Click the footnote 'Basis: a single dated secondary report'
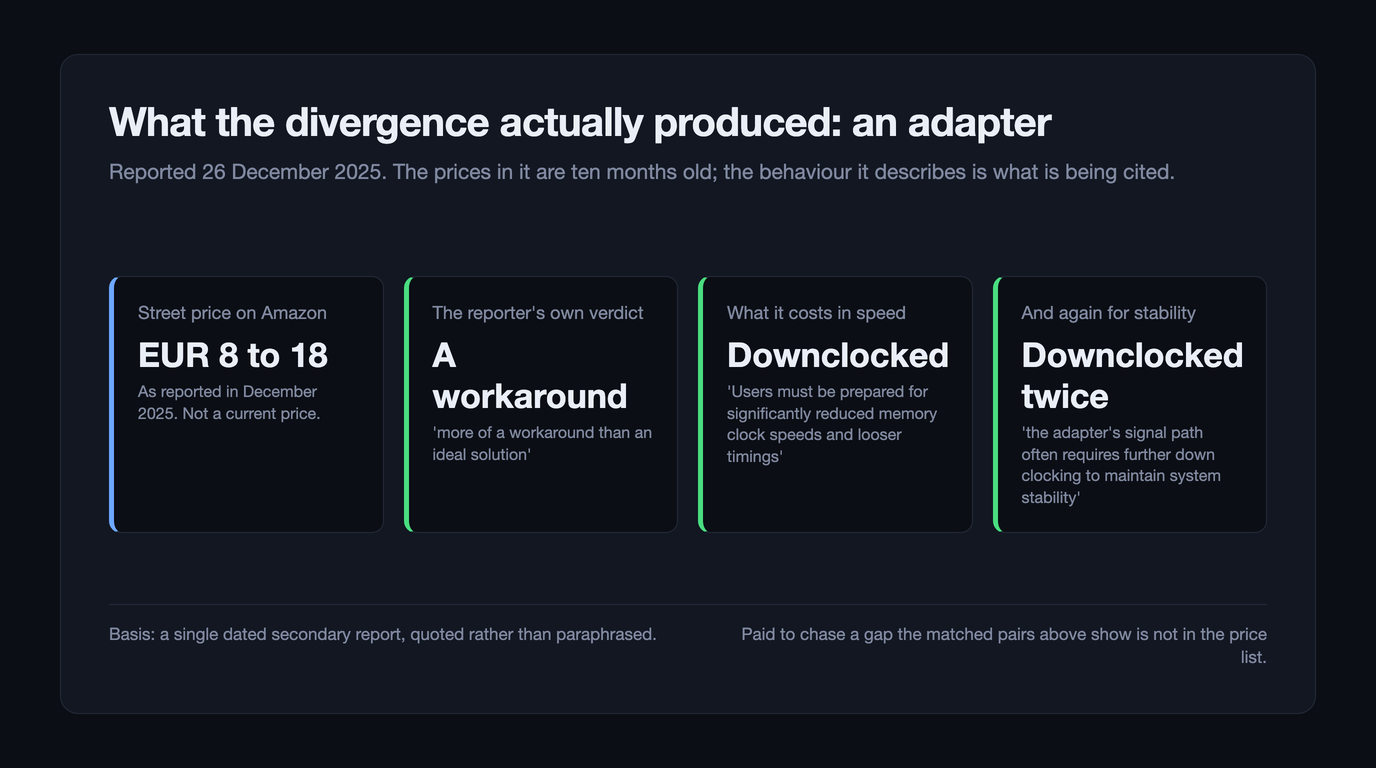Screen dimensions: 1376x768 coord(383,634)
